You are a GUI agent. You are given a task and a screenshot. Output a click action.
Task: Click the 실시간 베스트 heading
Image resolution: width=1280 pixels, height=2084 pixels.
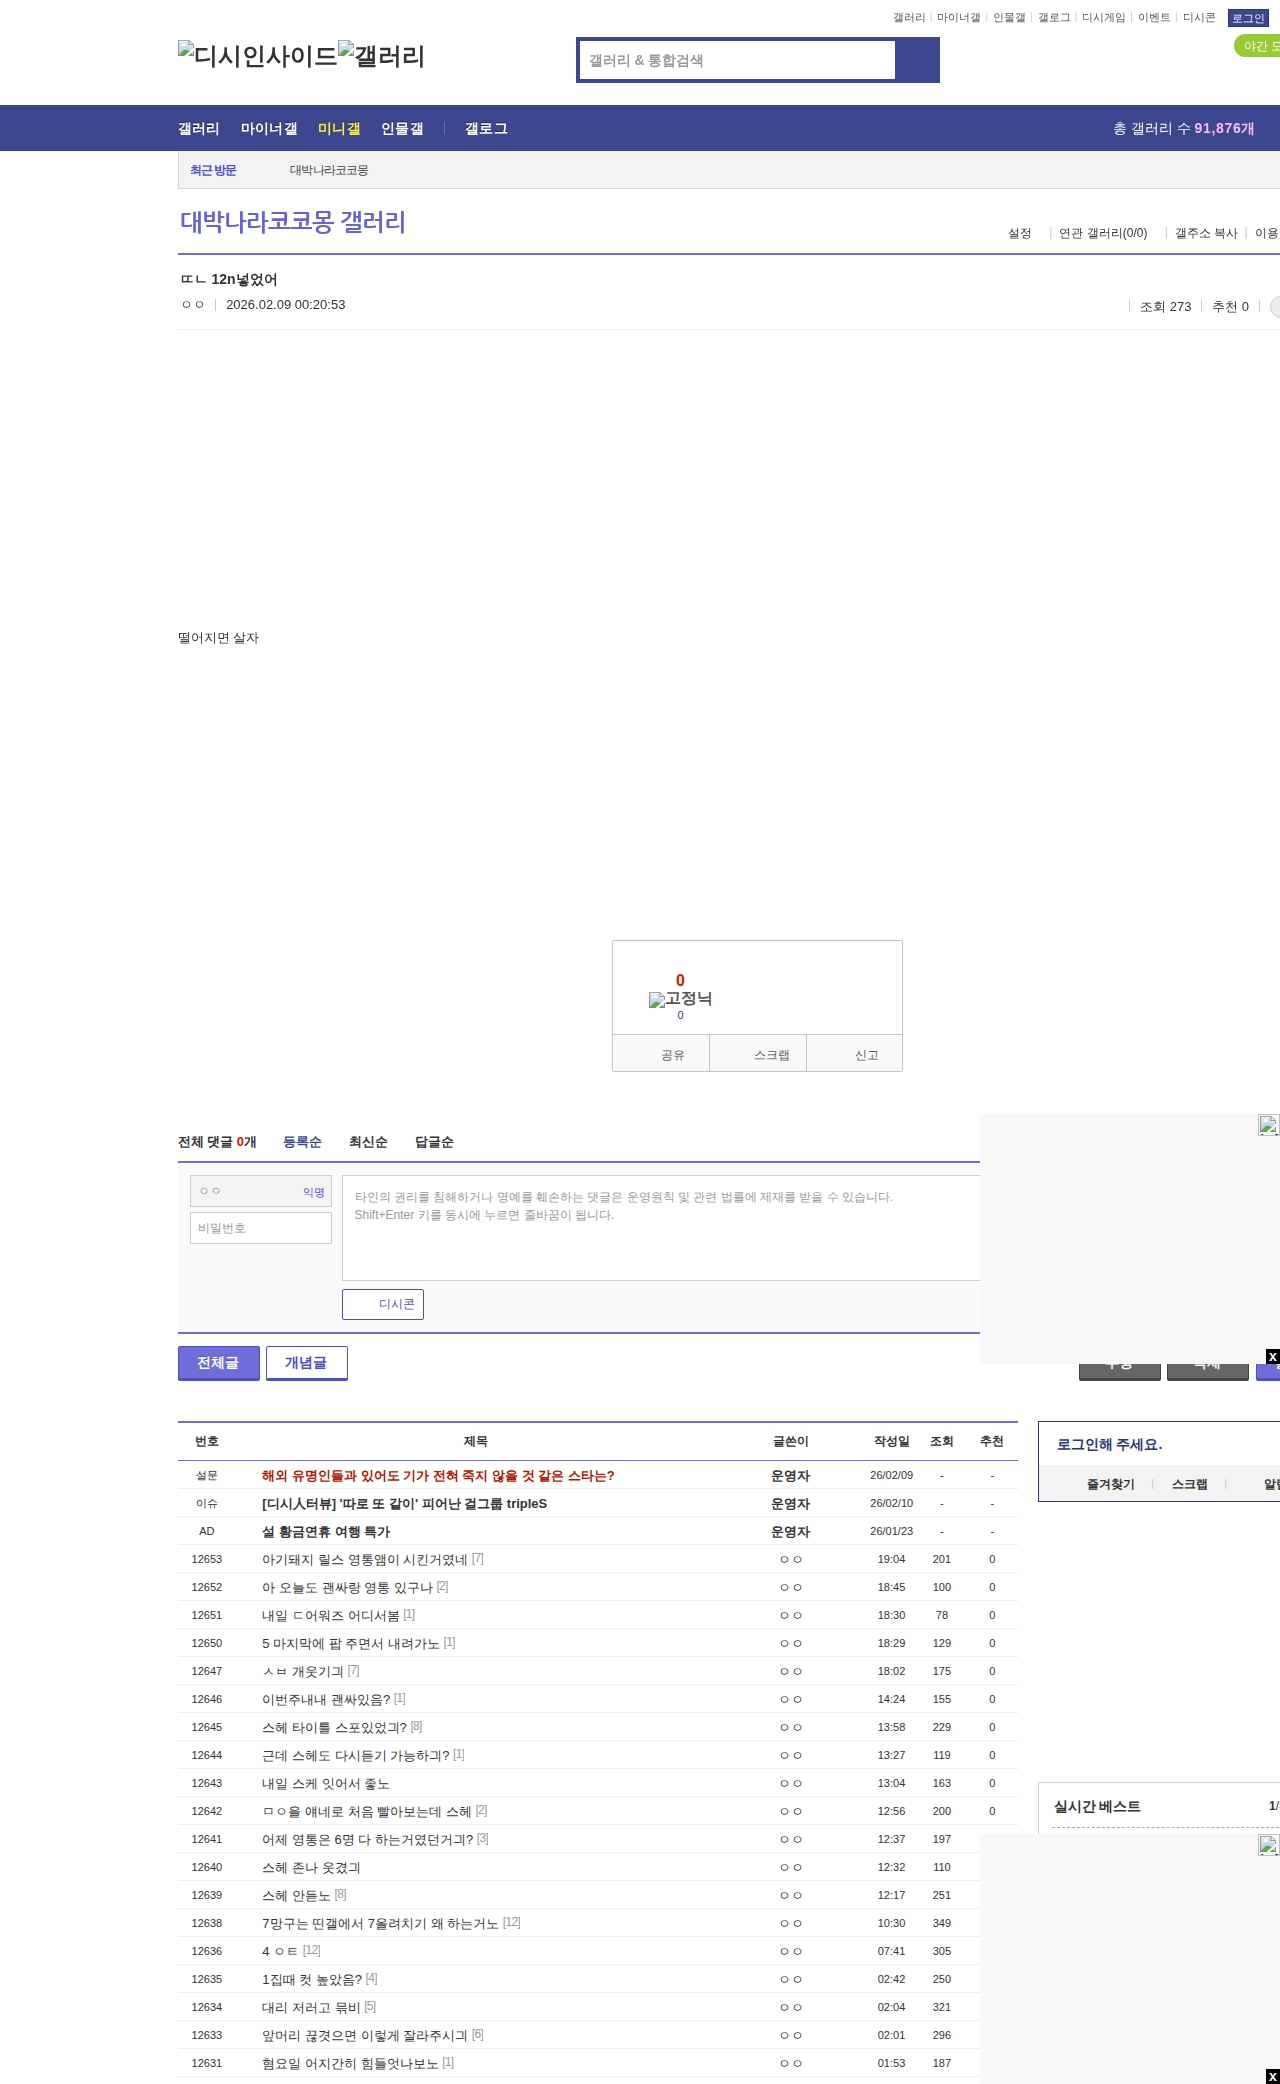pyautogui.click(x=1097, y=1806)
